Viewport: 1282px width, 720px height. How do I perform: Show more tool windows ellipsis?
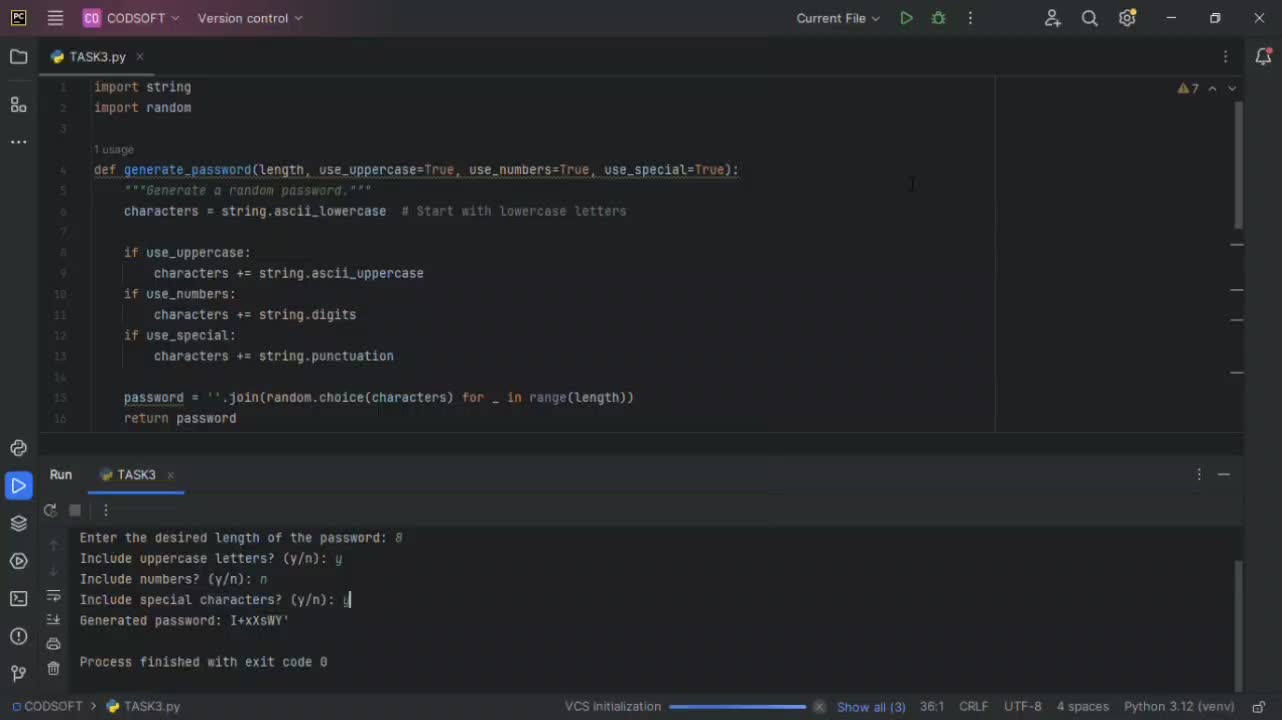(x=18, y=143)
